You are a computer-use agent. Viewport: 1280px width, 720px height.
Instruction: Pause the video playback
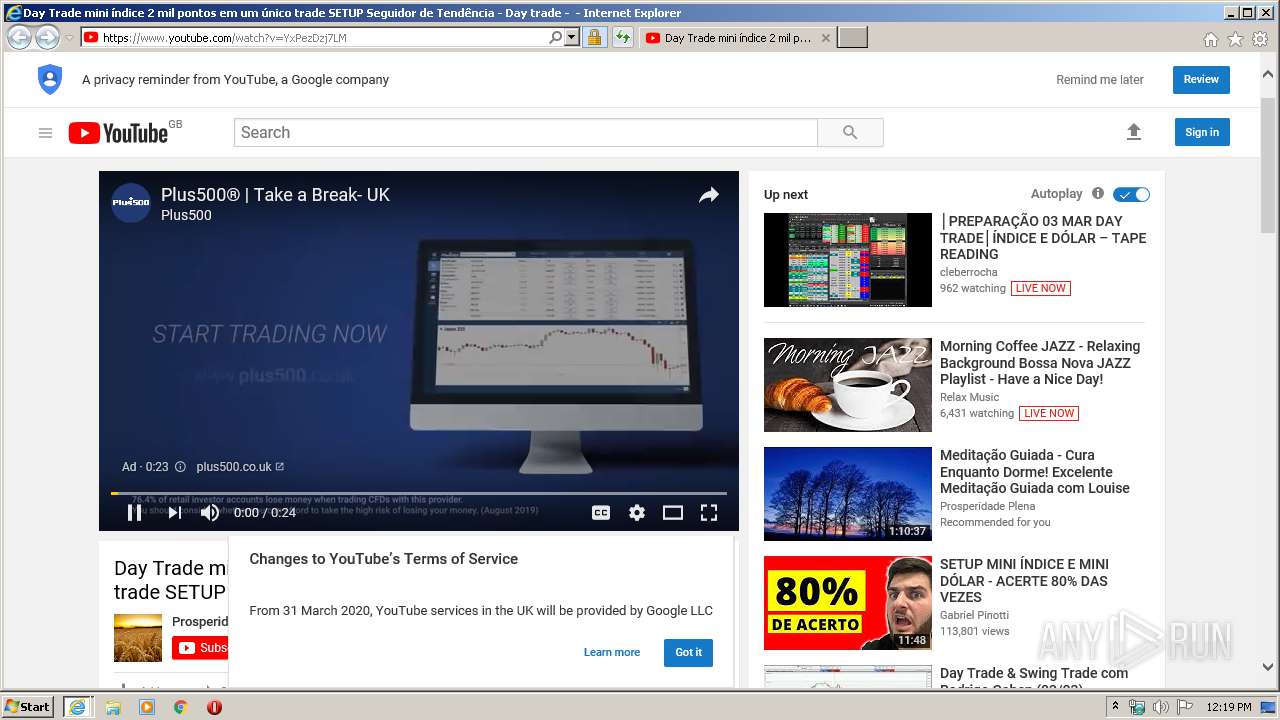(134, 513)
